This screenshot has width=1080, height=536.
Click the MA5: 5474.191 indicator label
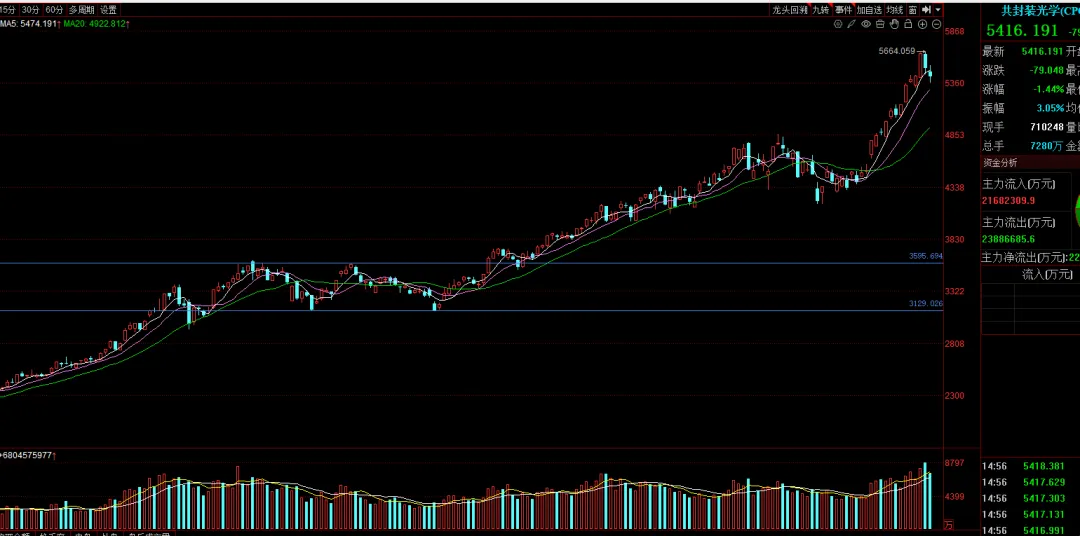click(x=30, y=23)
